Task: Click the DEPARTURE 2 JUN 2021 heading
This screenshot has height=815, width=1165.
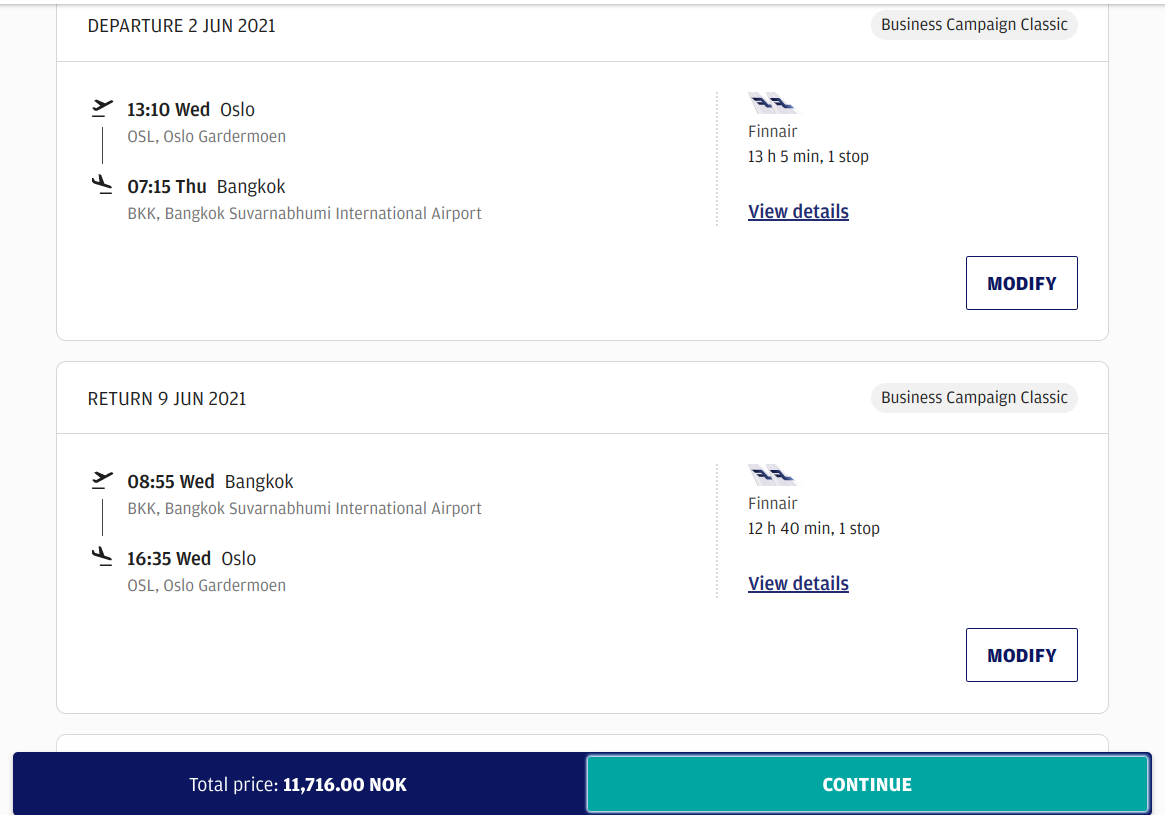Action: [x=181, y=26]
